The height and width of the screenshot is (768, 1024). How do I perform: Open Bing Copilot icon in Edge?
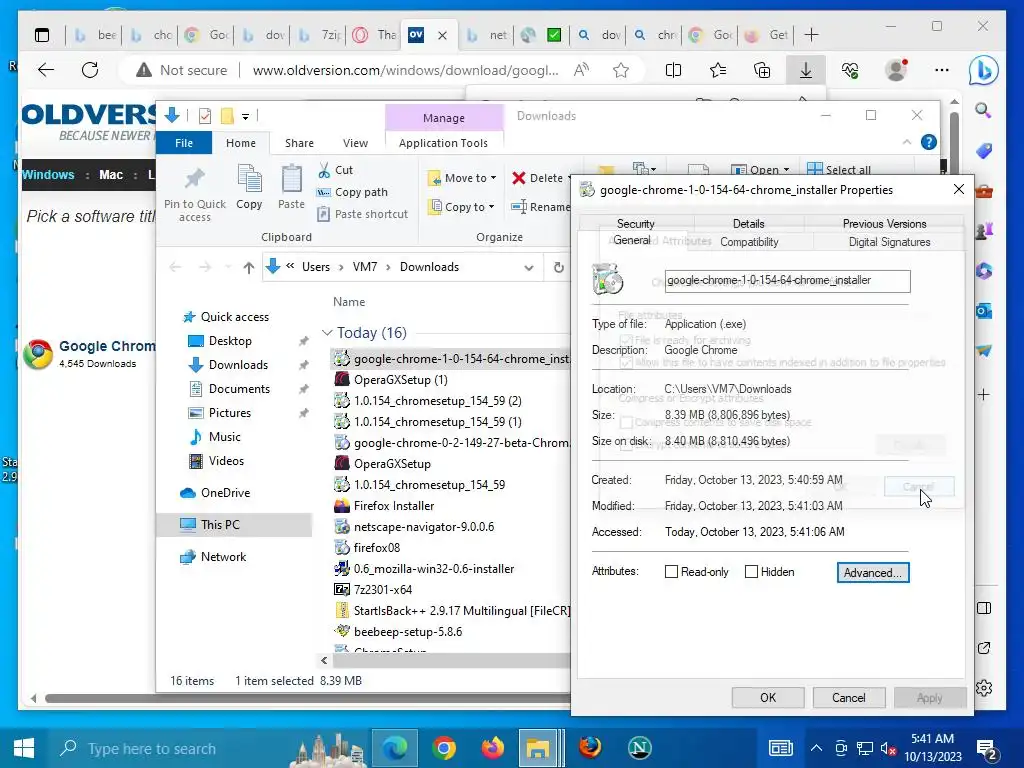point(984,70)
